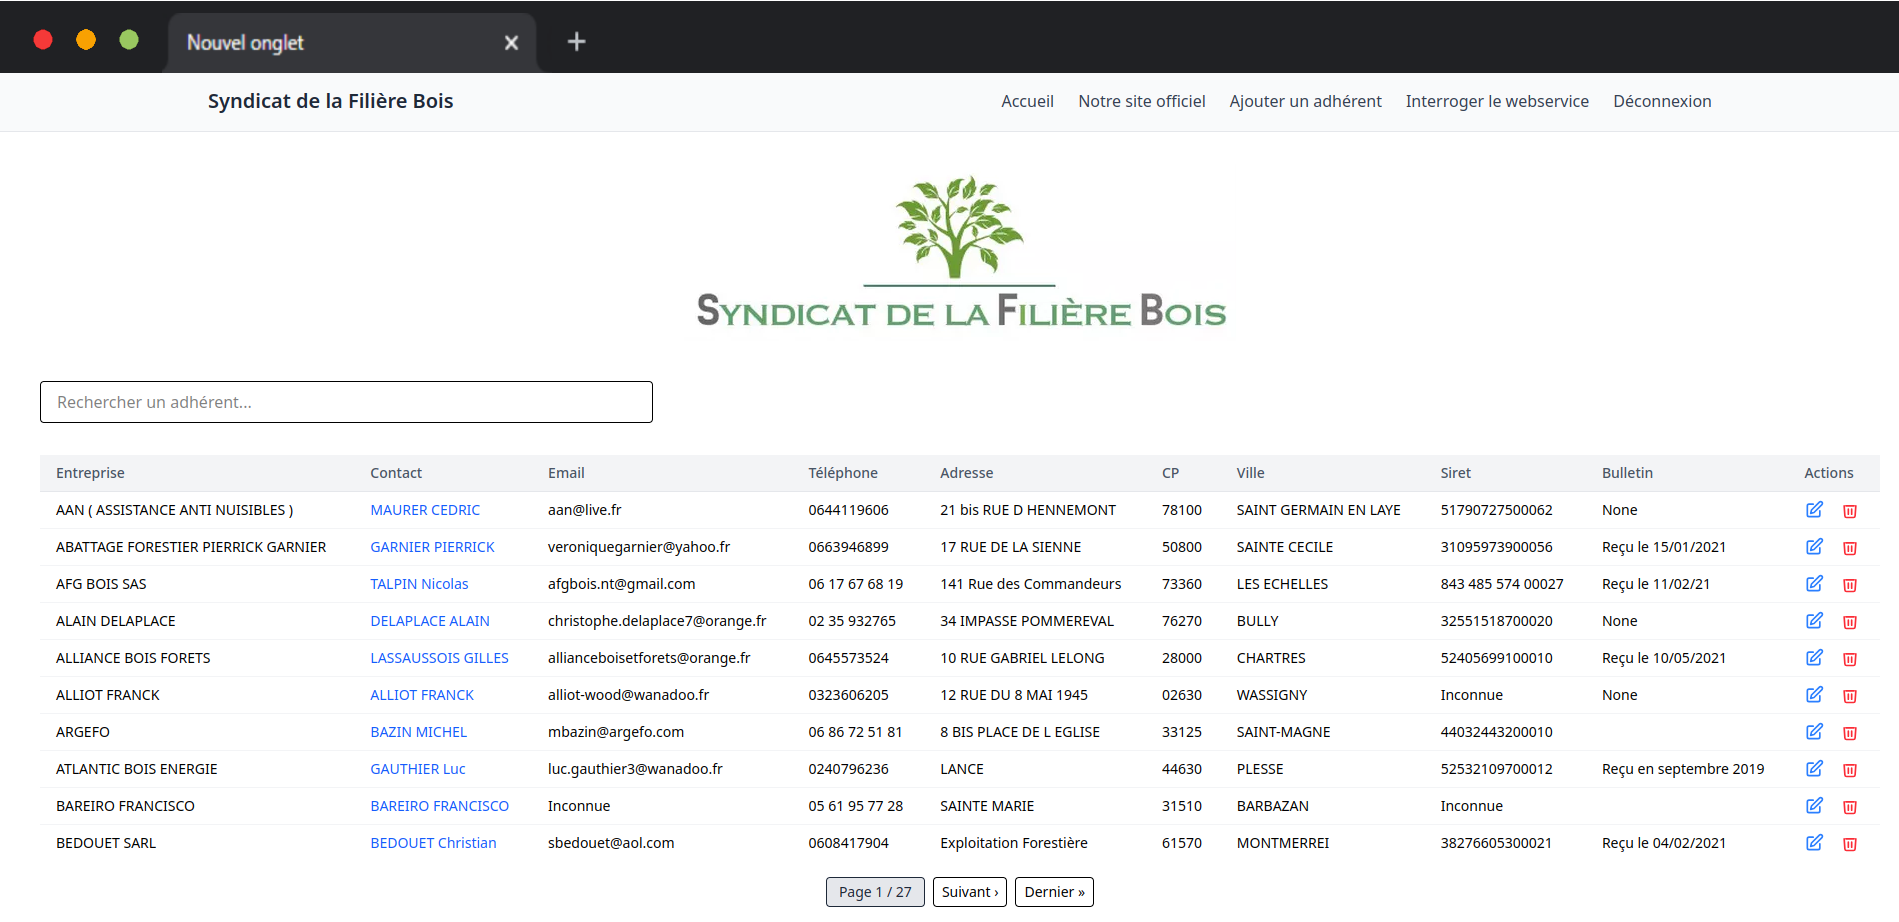
Task: Delete the ARGEFO member with trash icon
Action: 1850,733
